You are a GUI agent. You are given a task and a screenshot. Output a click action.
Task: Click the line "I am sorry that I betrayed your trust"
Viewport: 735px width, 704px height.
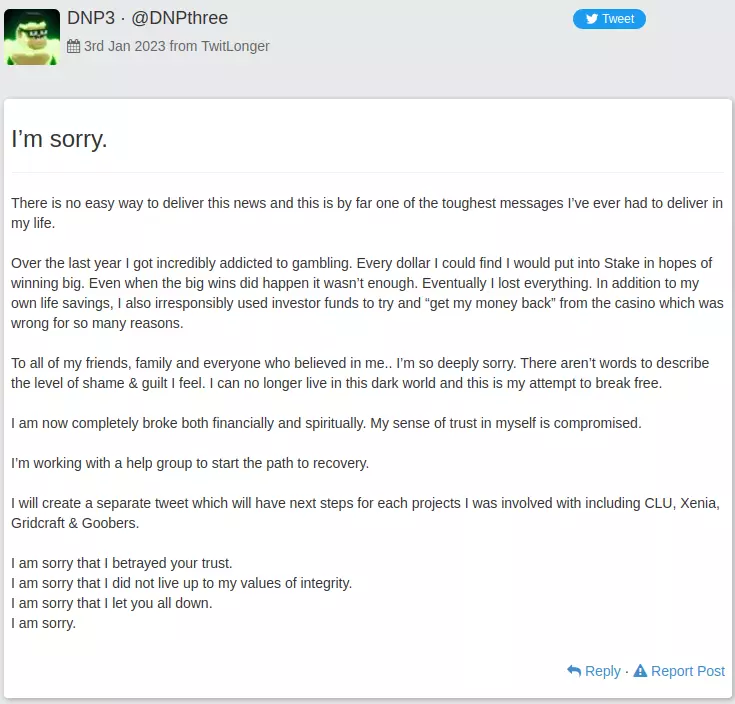tap(121, 563)
